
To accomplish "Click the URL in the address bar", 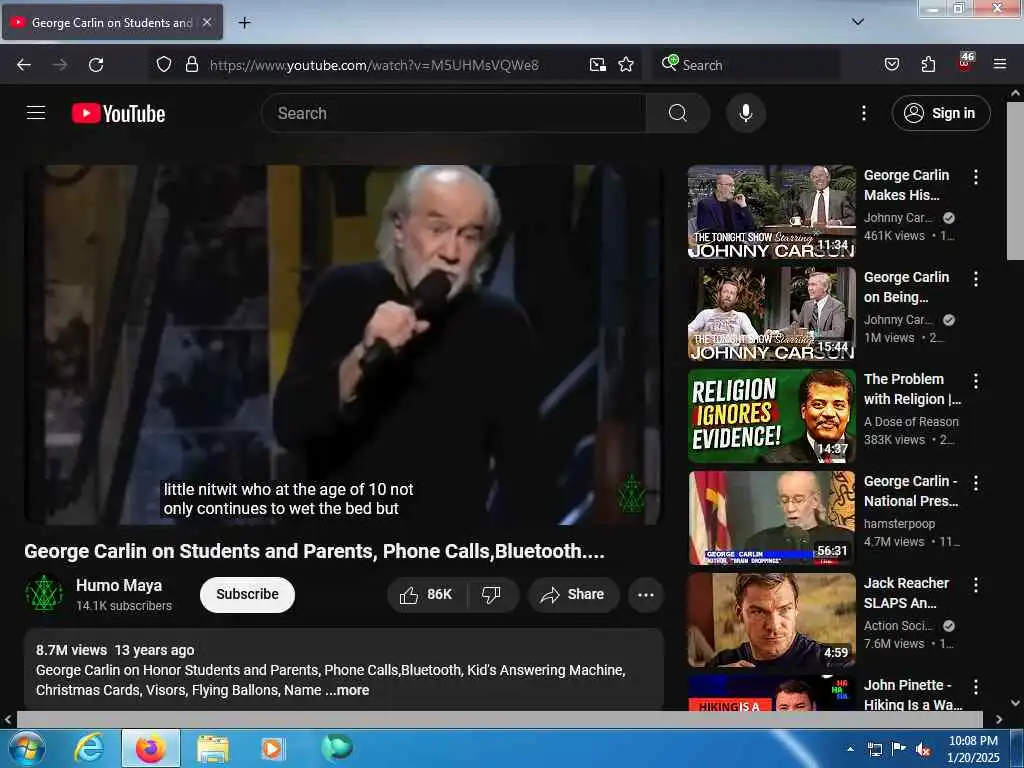I will pos(374,65).
